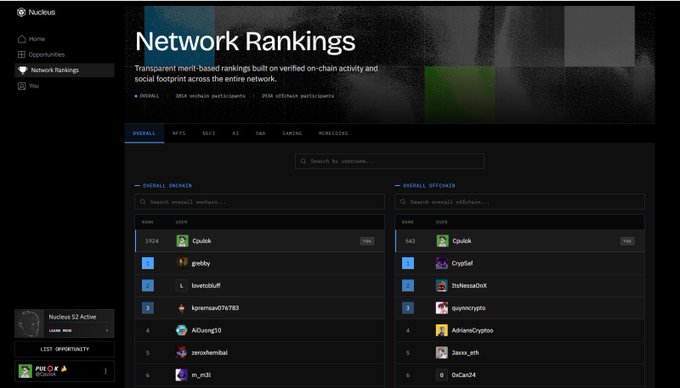Image resolution: width=680 pixels, height=388 pixels.
Task: Click quynncrypto username
Action: pos(469,308)
